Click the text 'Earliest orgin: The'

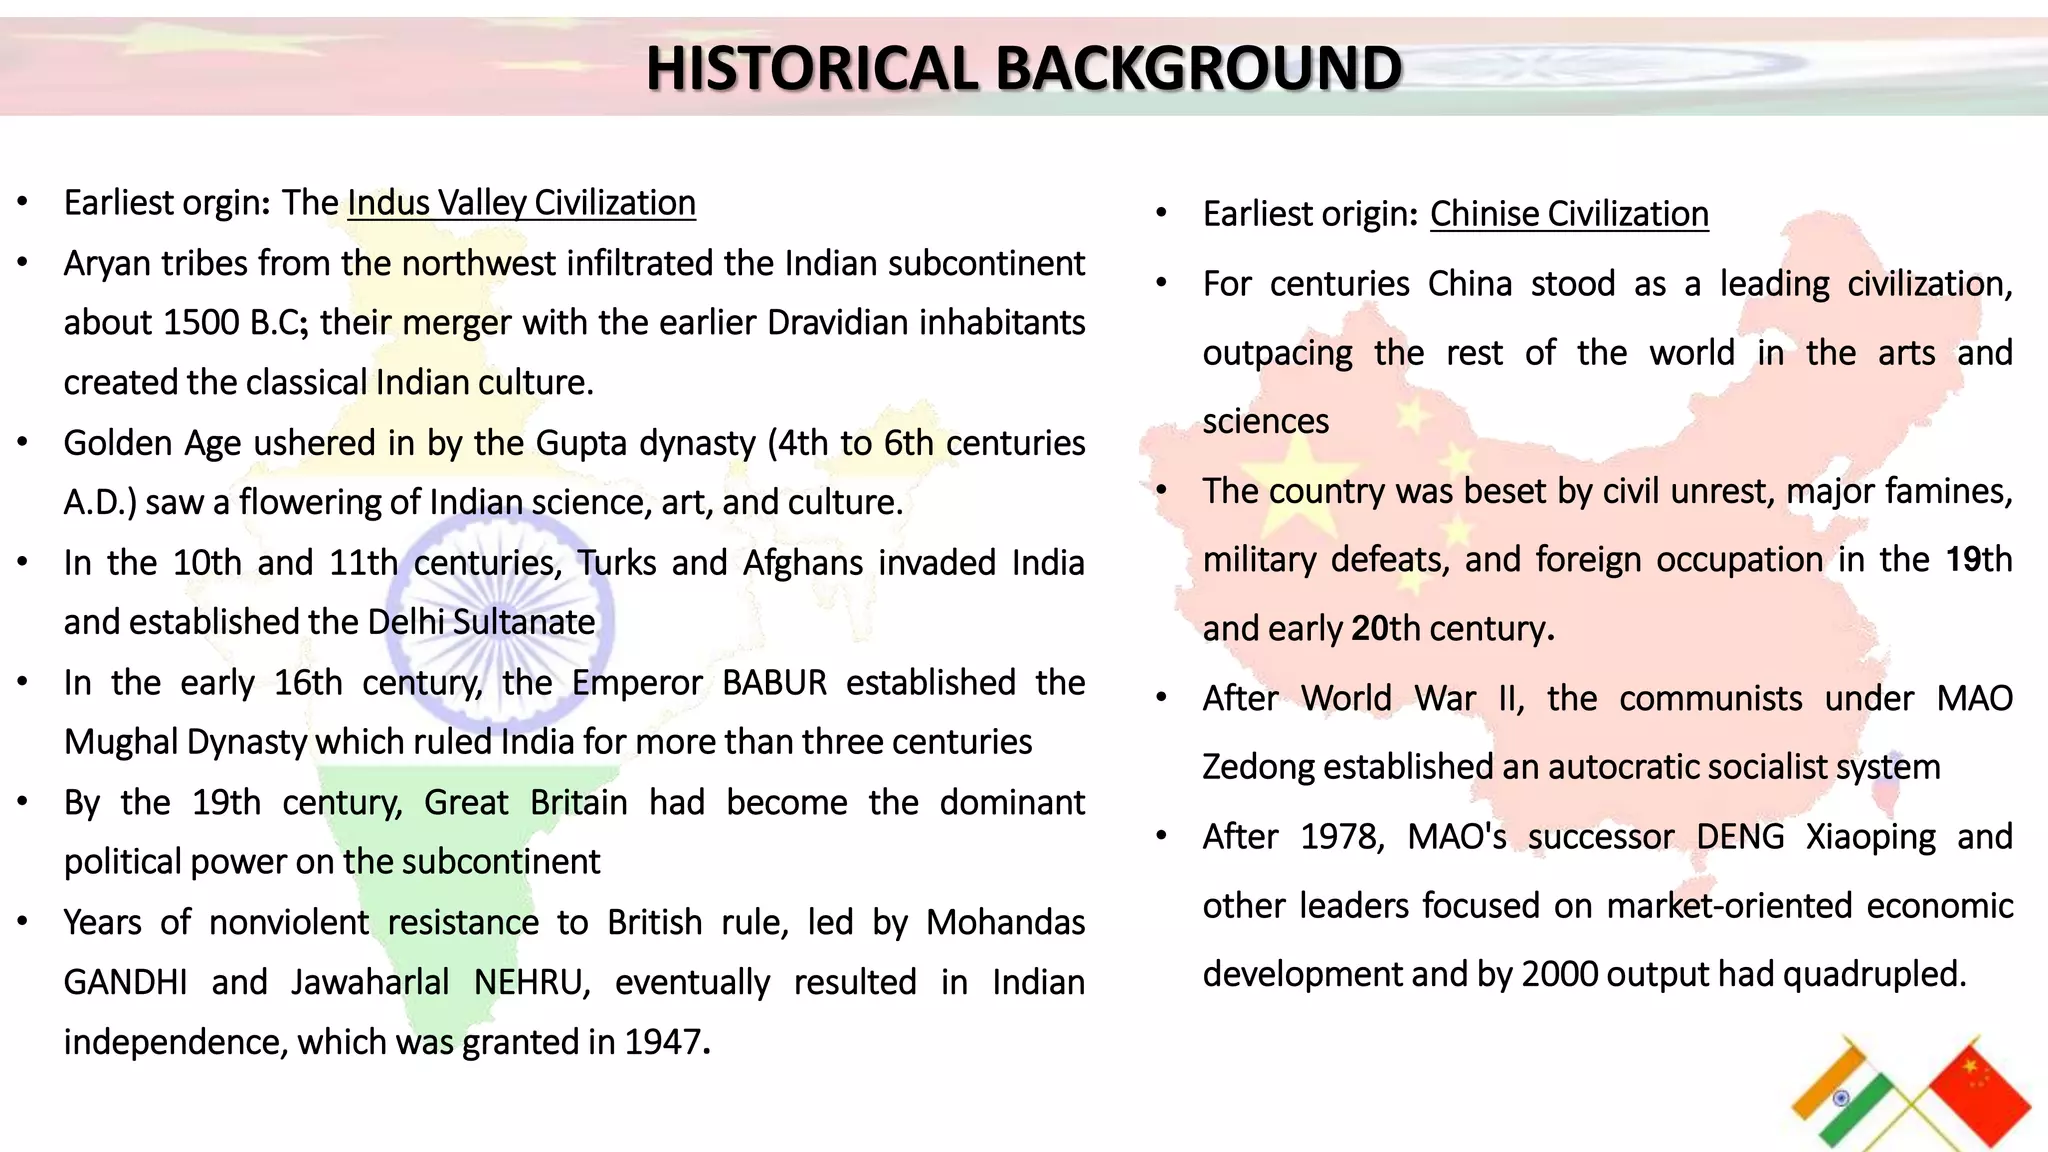[201, 203]
